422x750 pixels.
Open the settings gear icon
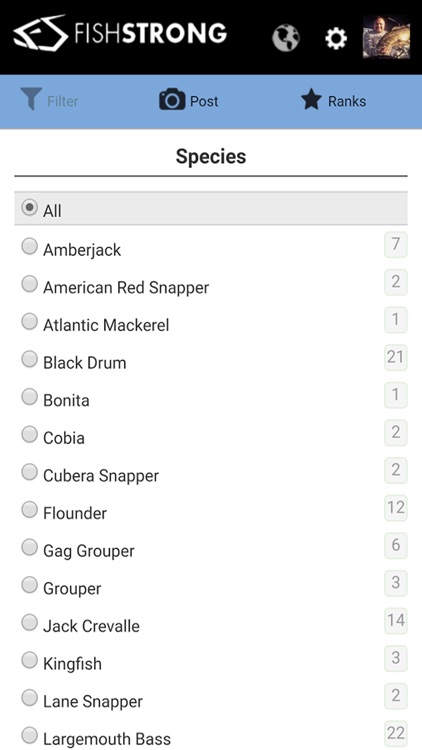(336, 38)
